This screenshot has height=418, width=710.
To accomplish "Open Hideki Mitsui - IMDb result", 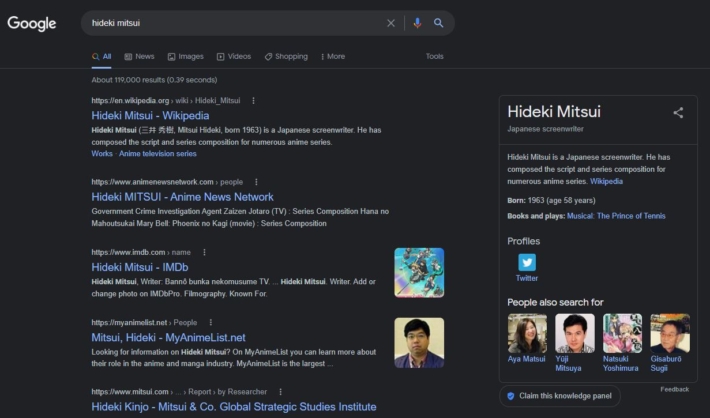I will point(140,267).
